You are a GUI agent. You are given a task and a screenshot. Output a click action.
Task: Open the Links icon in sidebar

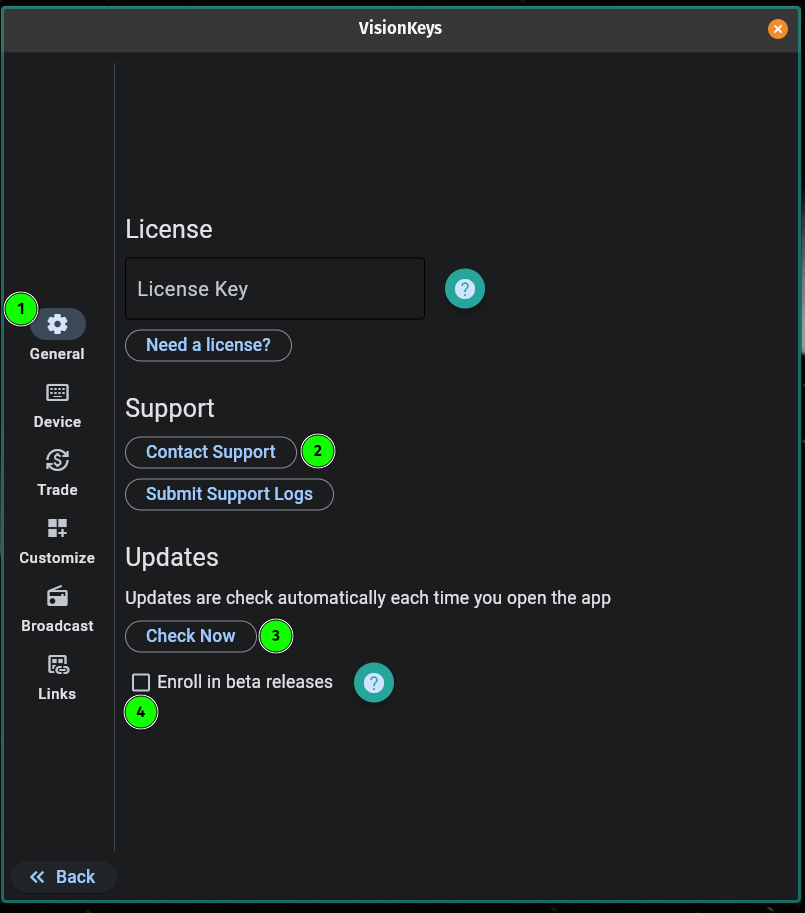point(58,664)
